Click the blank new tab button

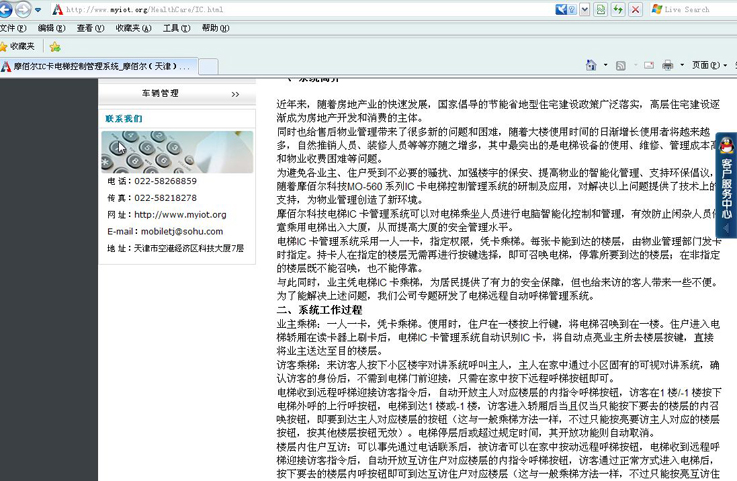click(x=208, y=67)
